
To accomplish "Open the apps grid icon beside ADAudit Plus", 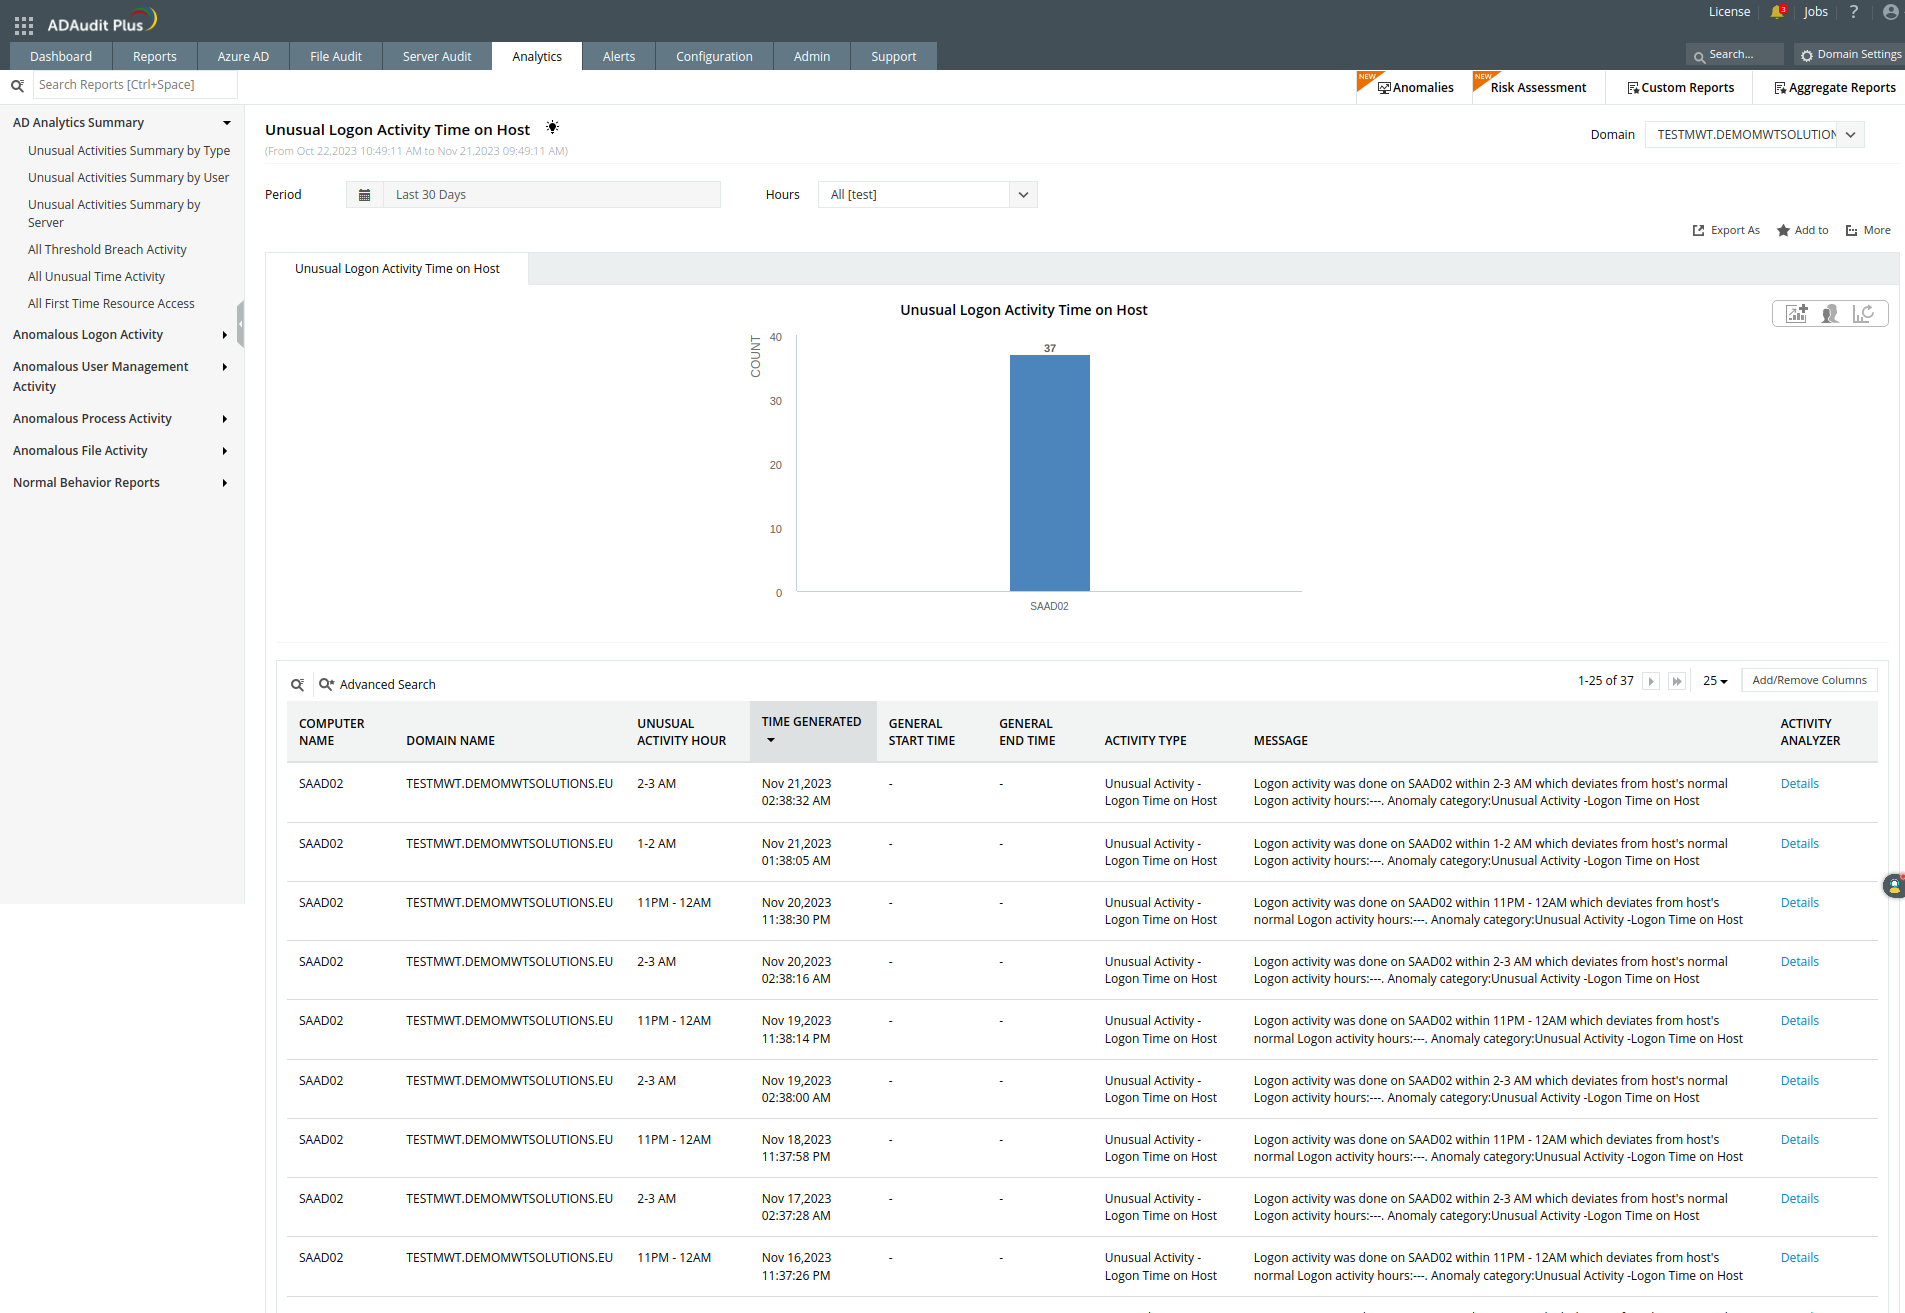I will pyautogui.click(x=24, y=25).
